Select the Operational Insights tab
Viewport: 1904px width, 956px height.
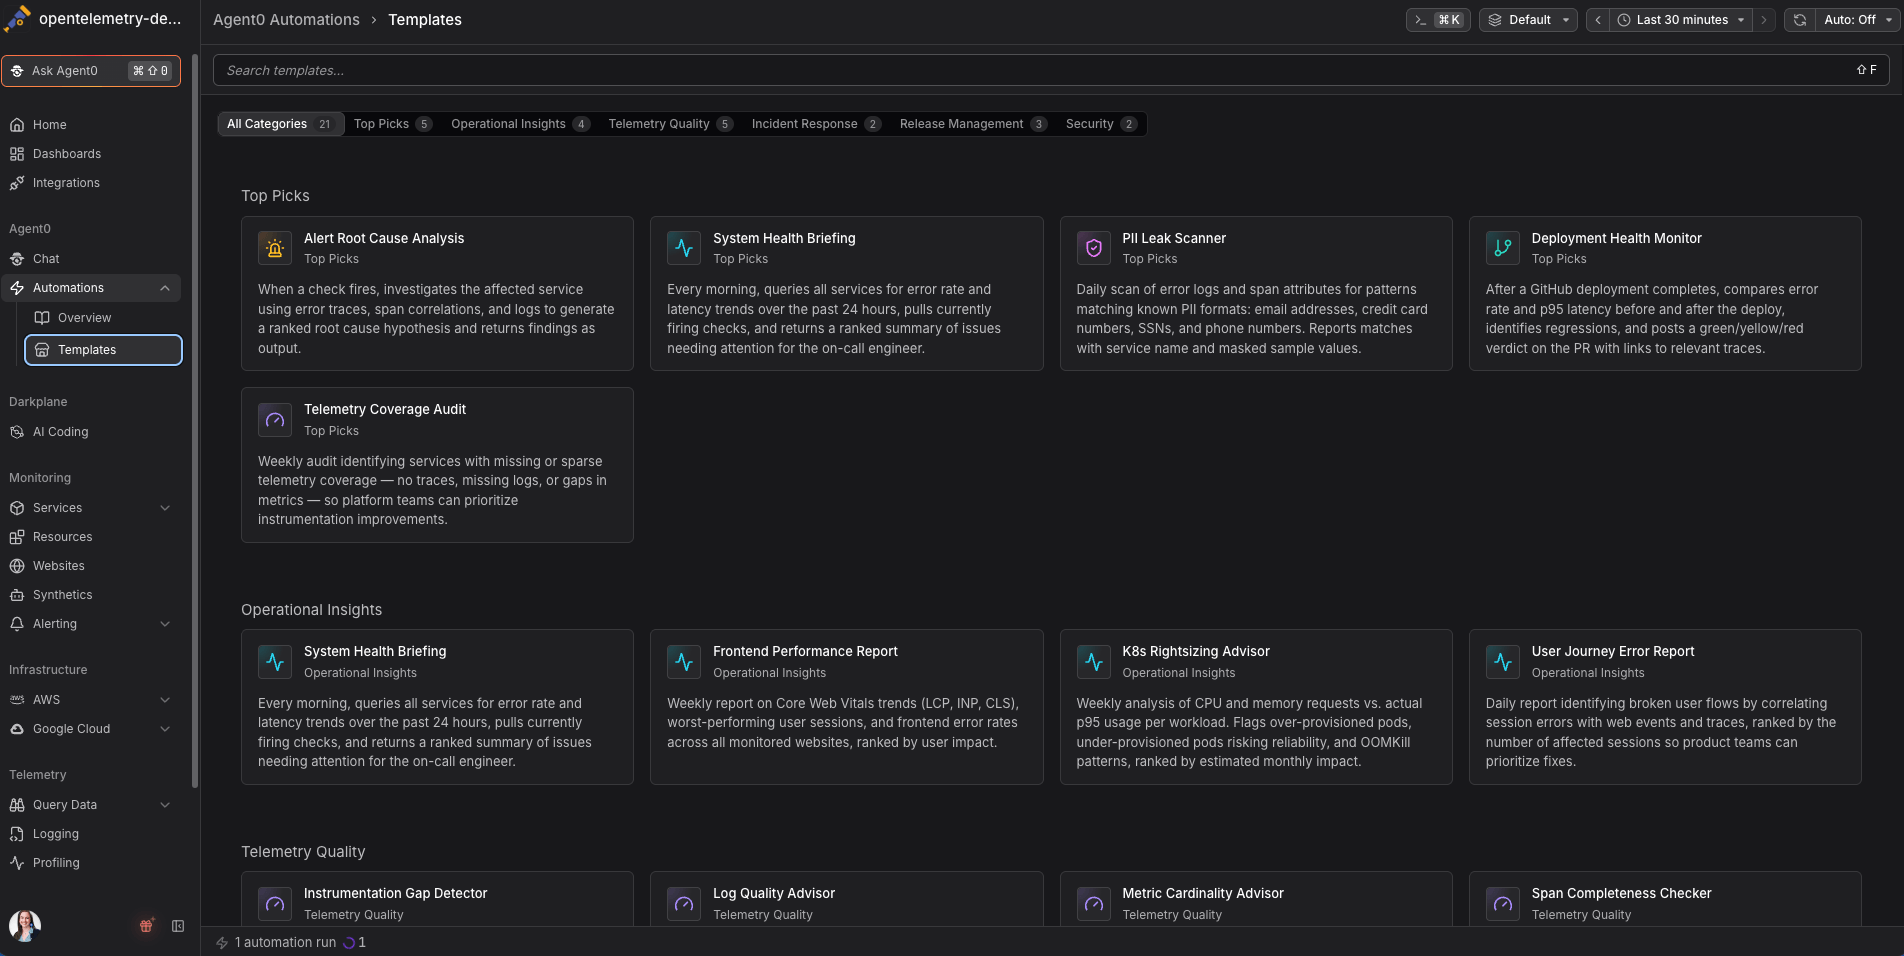click(520, 124)
